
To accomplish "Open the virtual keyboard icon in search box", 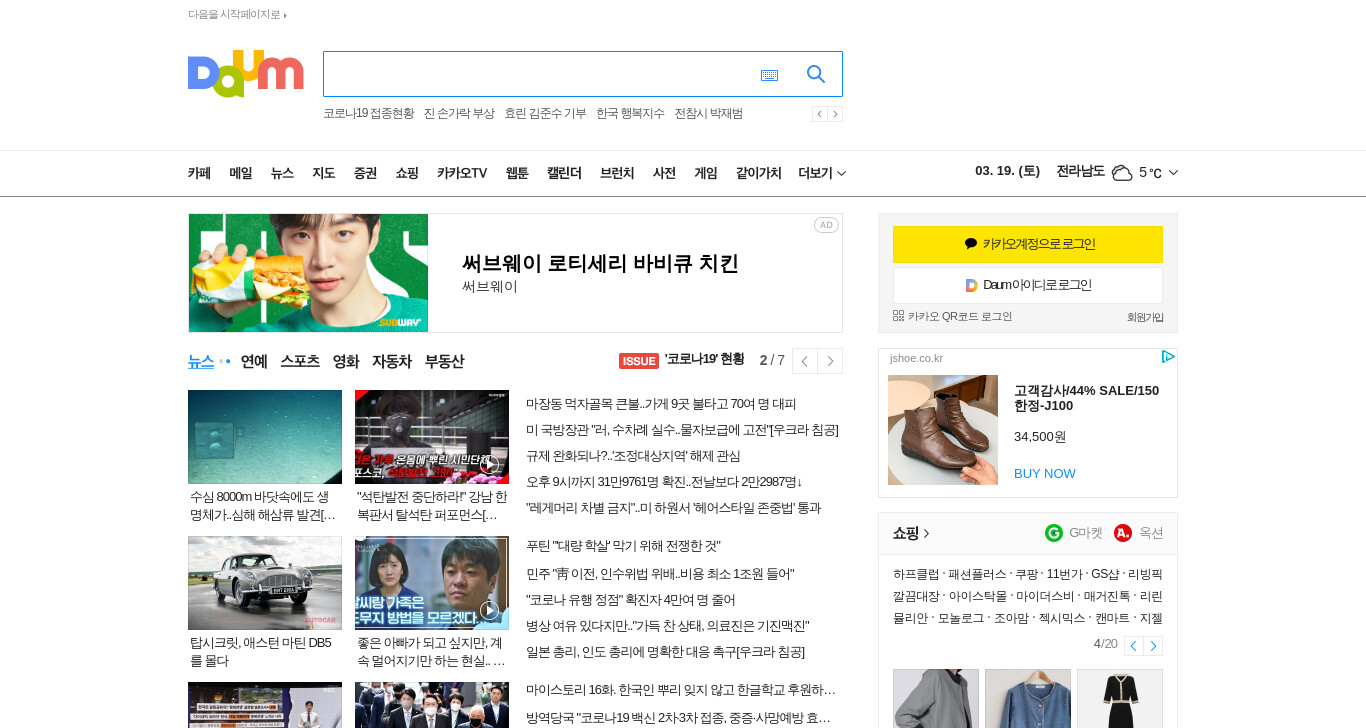I will coord(769,75).
